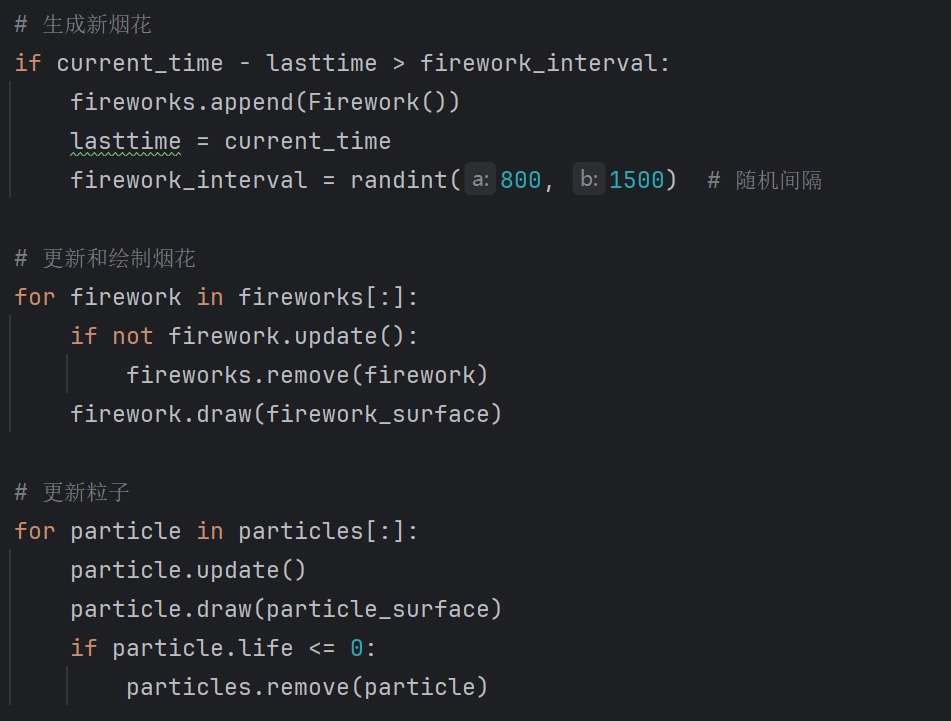Click the "b:" parameter hint in randint
This screenshot has width=951, height=721.
pyautogui.click(x=589, y=181)
